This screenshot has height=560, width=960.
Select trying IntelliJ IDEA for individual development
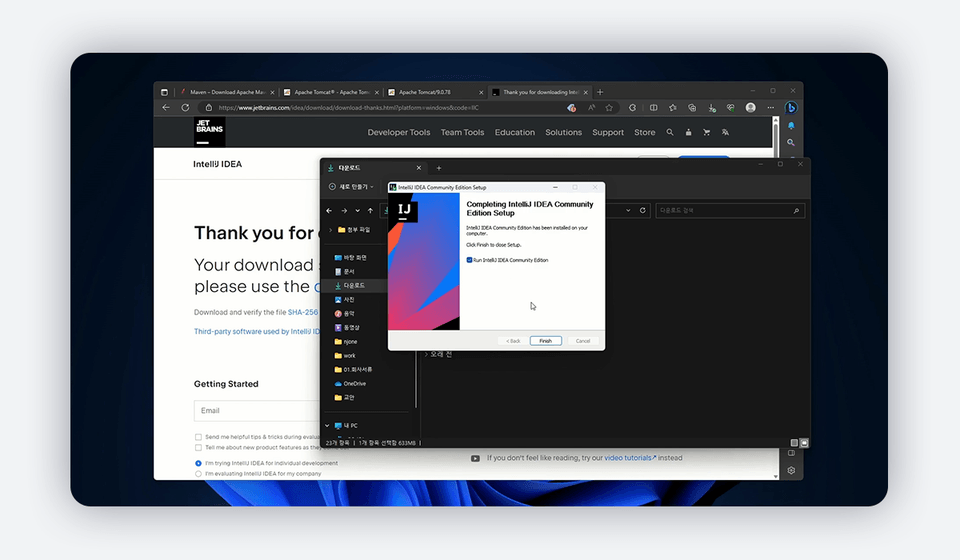[x=198, y=463]
